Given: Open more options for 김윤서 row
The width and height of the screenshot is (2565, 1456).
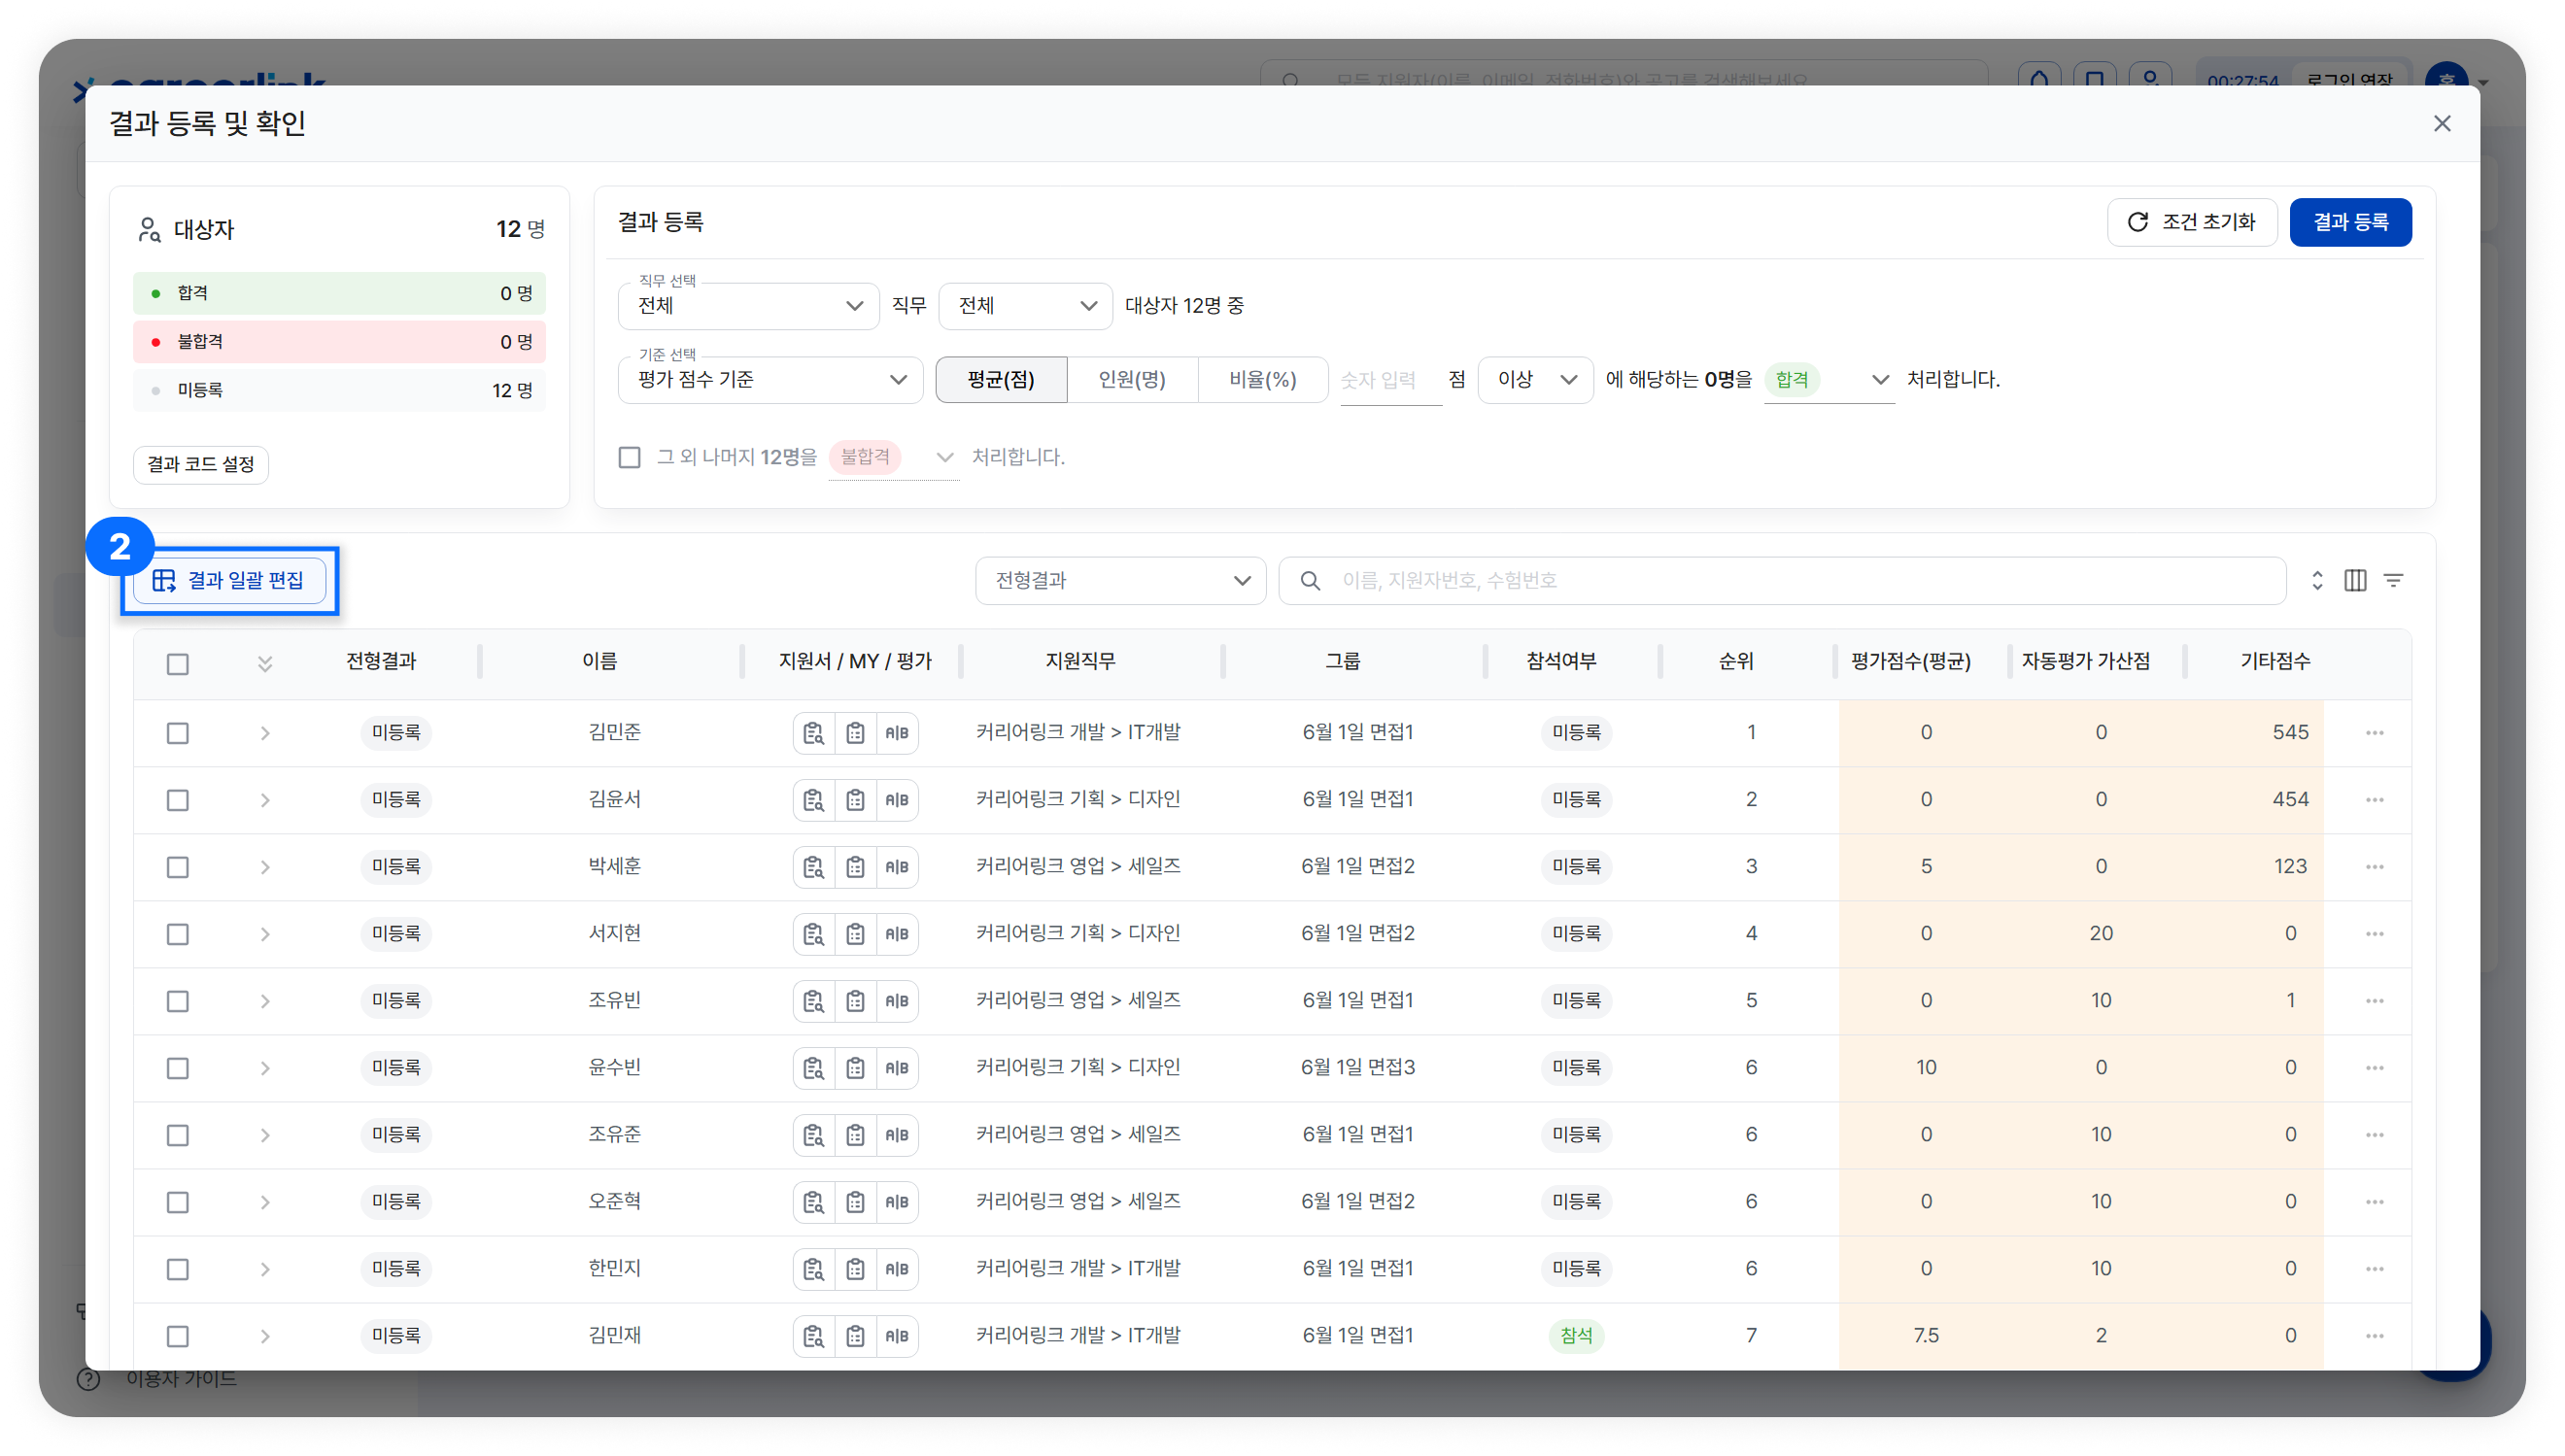Looking at the screenshot, I should (2375, 800).
